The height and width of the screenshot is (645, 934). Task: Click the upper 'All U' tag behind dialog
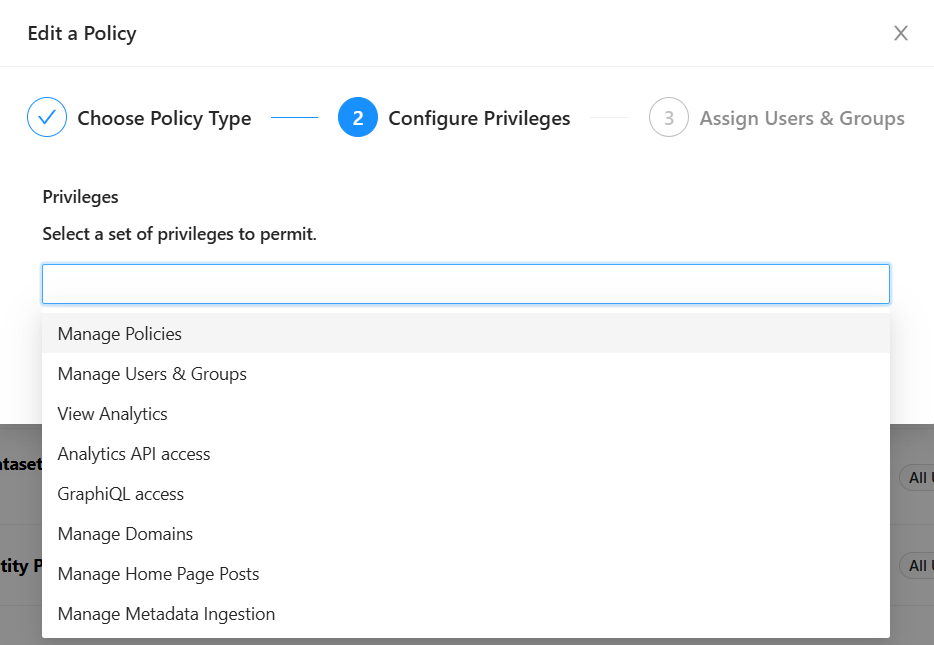point(916,477)
